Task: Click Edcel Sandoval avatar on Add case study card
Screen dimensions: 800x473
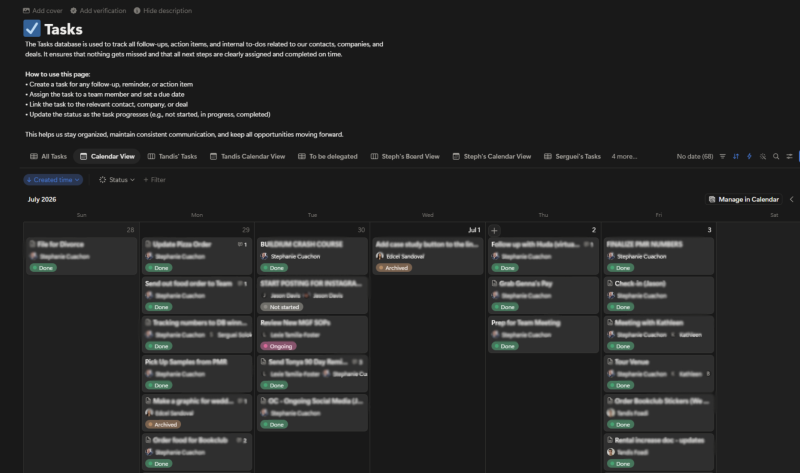Action: pyautogui.click(x=380, y=256)
